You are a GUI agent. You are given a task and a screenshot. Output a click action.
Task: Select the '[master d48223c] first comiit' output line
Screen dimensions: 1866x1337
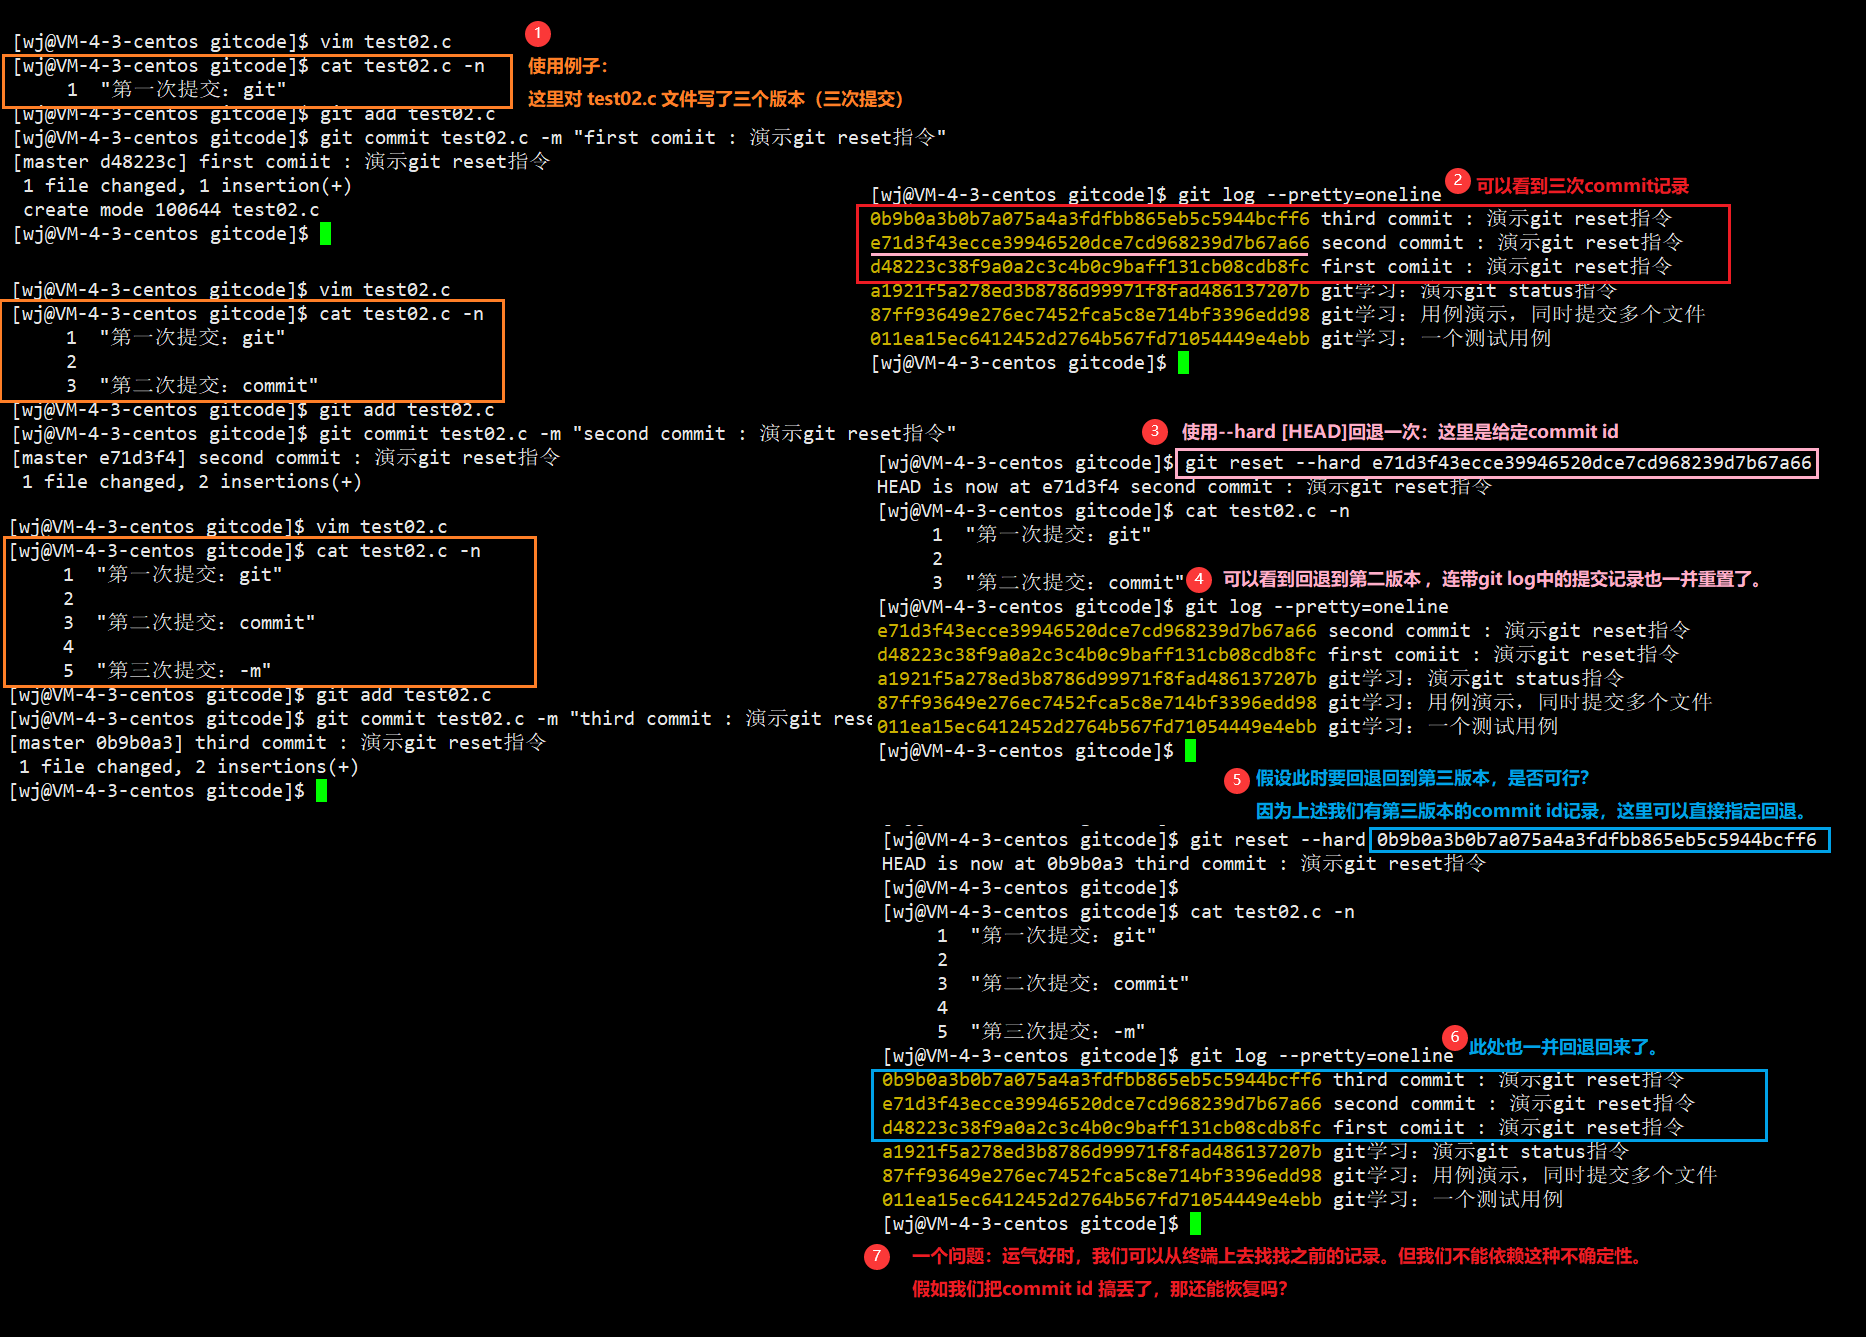click(x=282, y=161)
